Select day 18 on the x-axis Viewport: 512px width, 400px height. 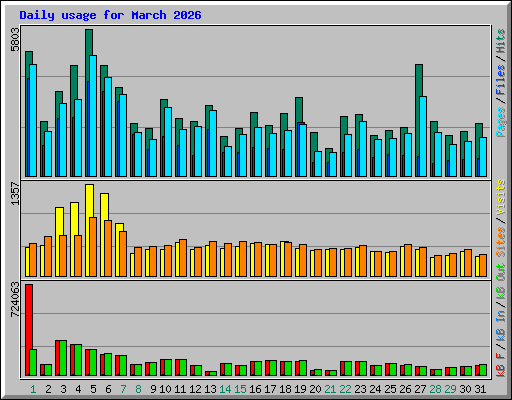(x=285, y=389)
